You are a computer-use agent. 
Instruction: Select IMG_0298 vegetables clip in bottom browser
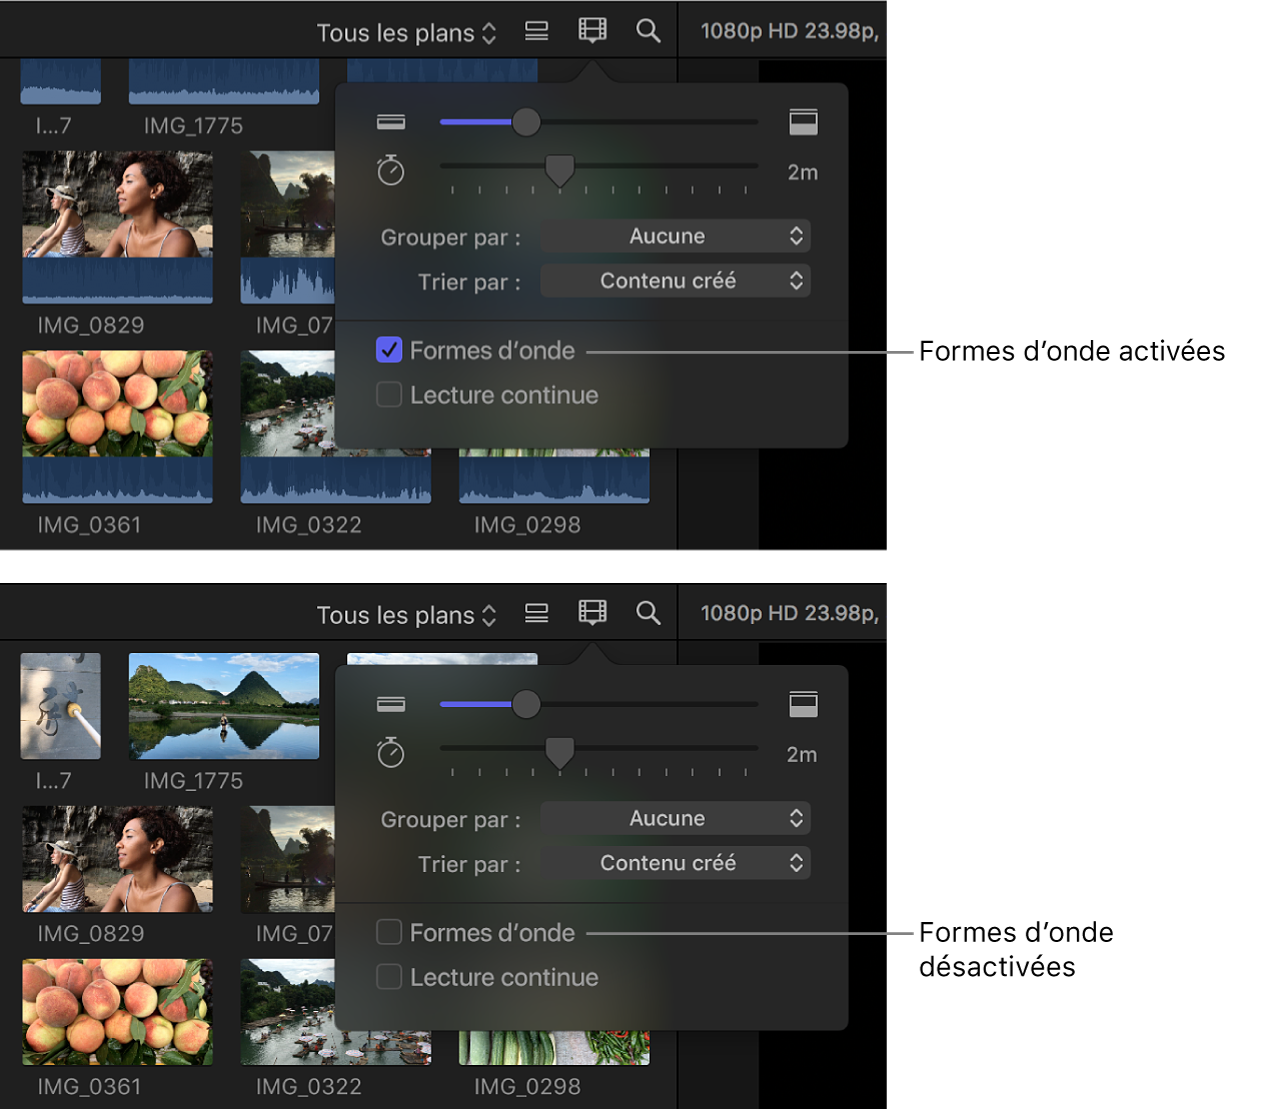click(x=554, y=1048)
